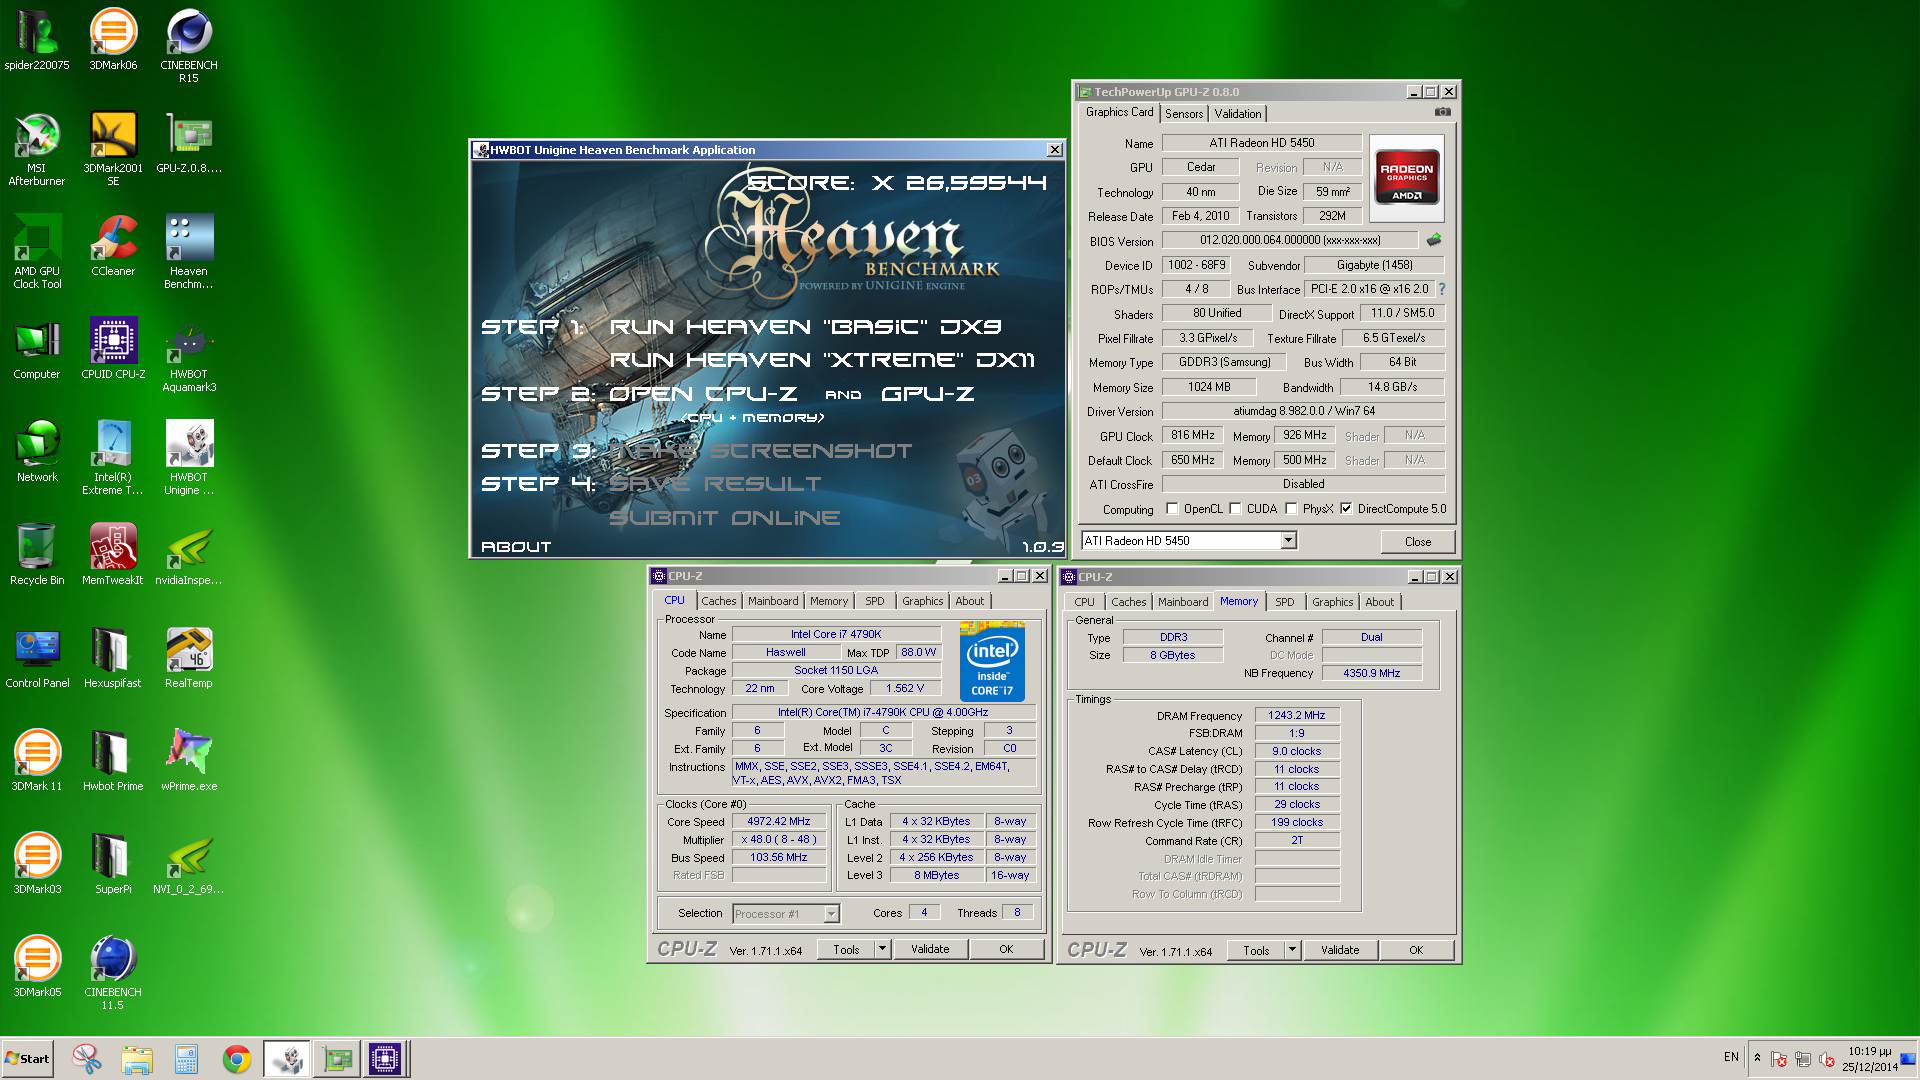
Task: Click Tools button in left CPU-Z window
Action: [846, 949]
